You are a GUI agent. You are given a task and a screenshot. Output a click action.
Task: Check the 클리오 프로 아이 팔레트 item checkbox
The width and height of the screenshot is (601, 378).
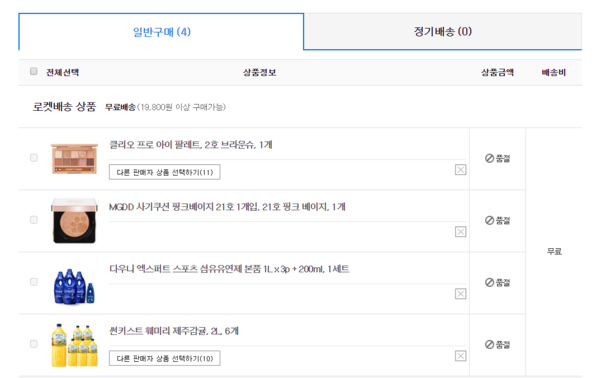tap(34, 158)
